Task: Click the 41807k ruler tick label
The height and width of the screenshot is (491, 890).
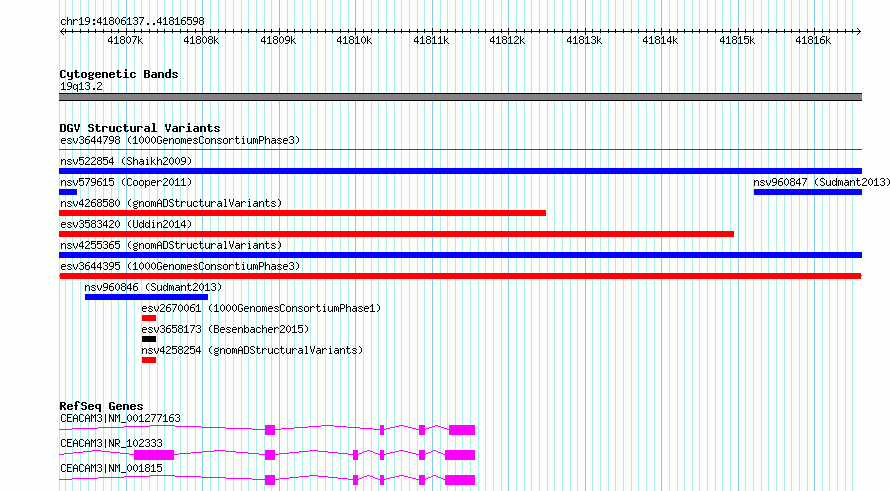Action: pyautogui.click(x=125, y=40)
